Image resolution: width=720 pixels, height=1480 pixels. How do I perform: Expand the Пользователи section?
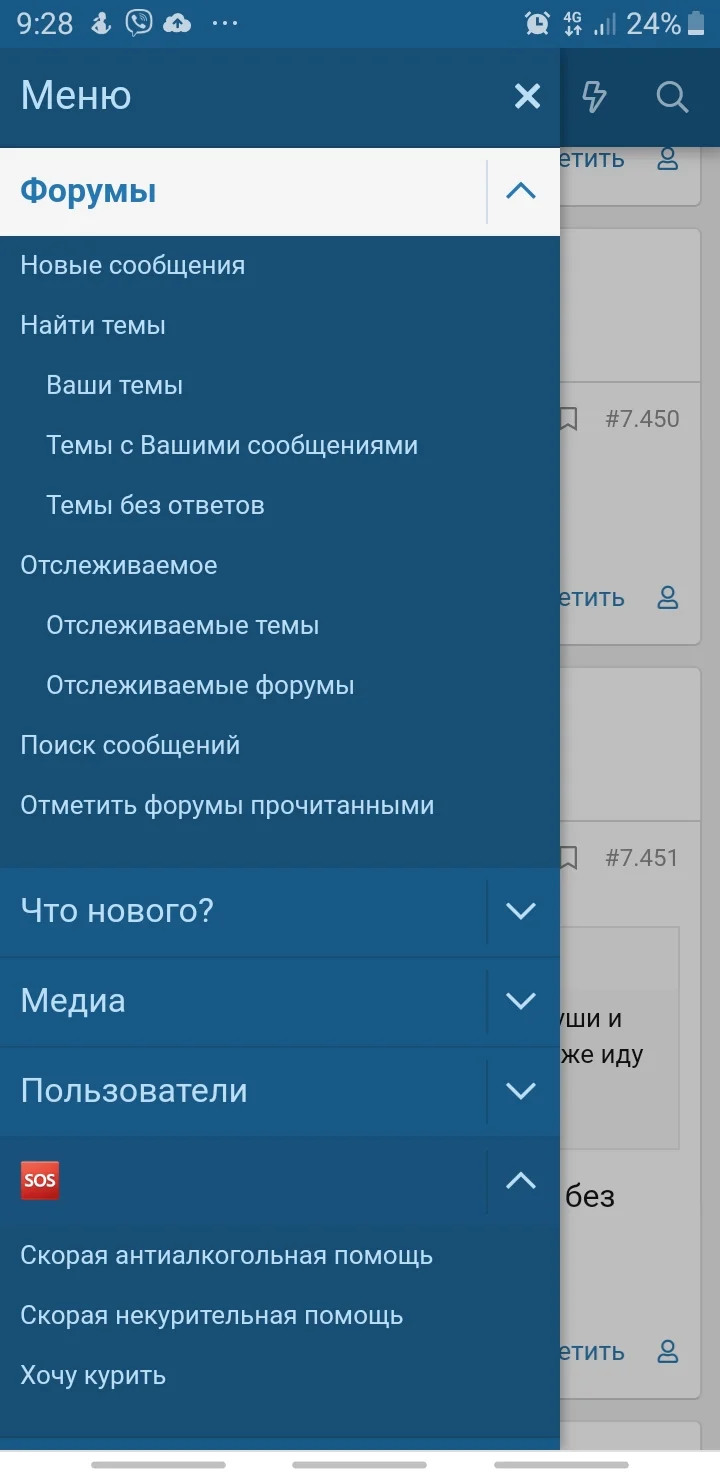click(x=519, y=1091)
